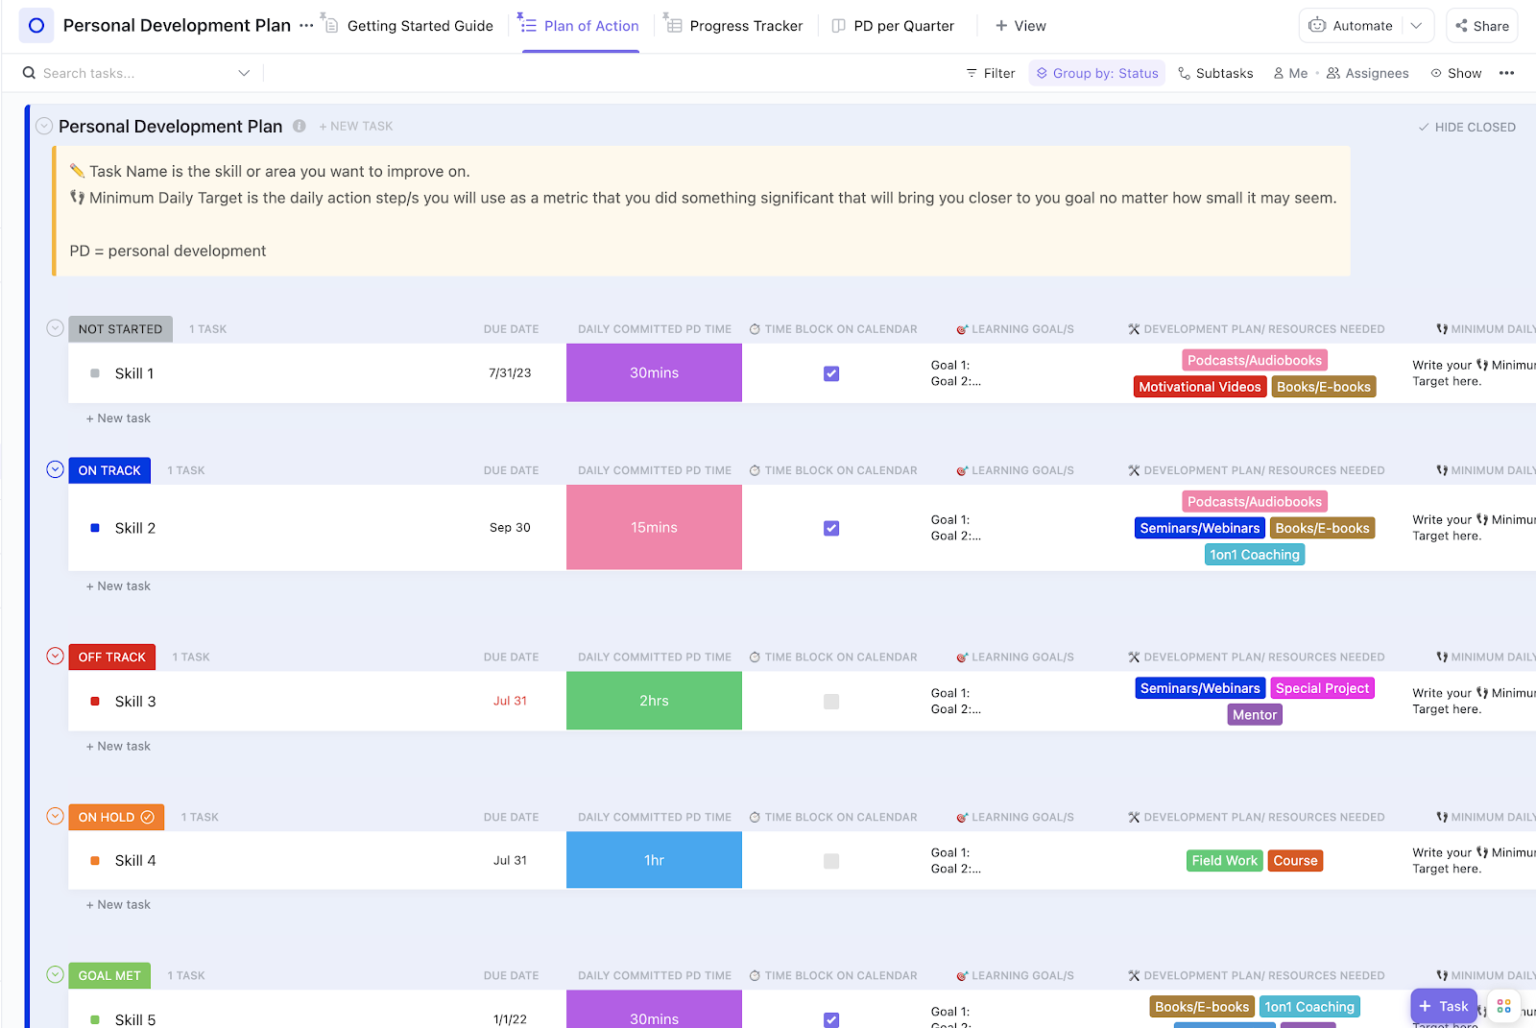Uncheck Time Block checkbox for Skill 2
Screen dimensions: 1536x1028
[831, 527]
